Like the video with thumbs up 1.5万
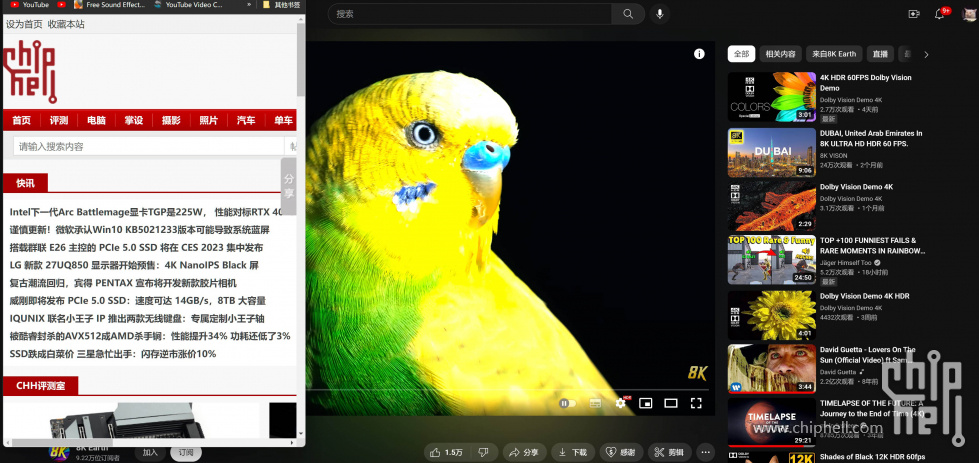 (x=446, y=452)
